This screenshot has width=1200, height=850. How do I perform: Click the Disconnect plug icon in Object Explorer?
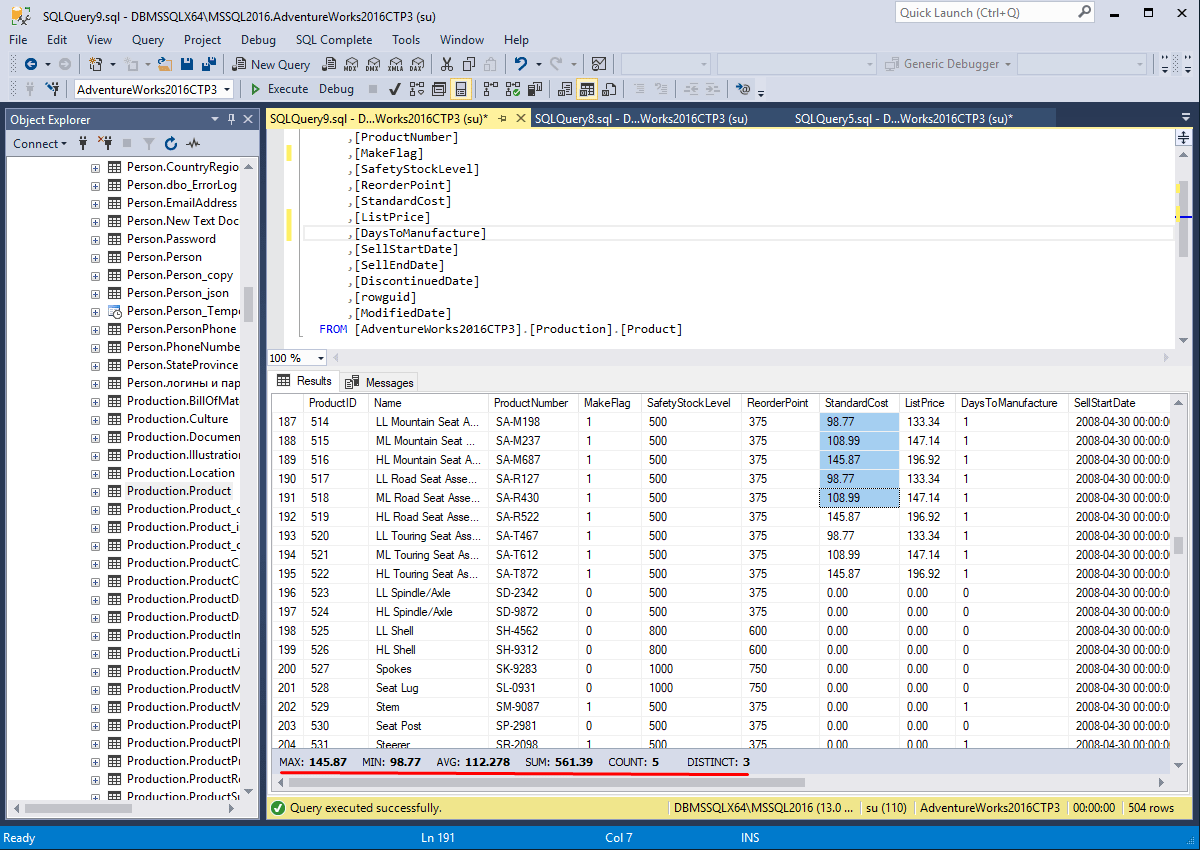pyautogui.click(x=105, y=144)
